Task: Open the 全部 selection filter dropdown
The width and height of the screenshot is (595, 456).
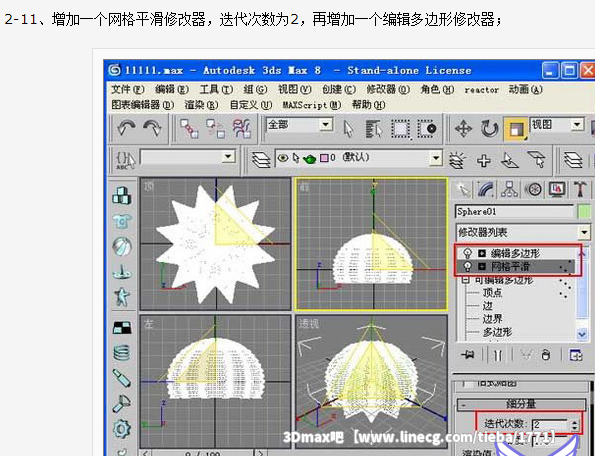Action: [x=325, y=124]
